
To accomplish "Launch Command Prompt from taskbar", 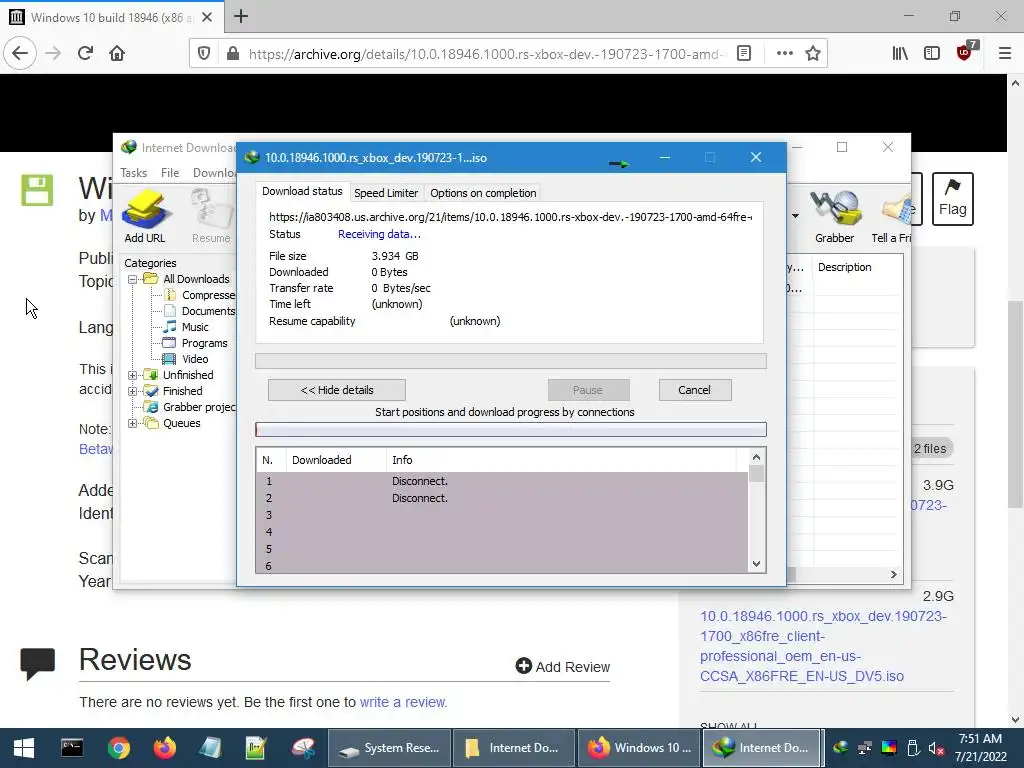I will point(72,748).
